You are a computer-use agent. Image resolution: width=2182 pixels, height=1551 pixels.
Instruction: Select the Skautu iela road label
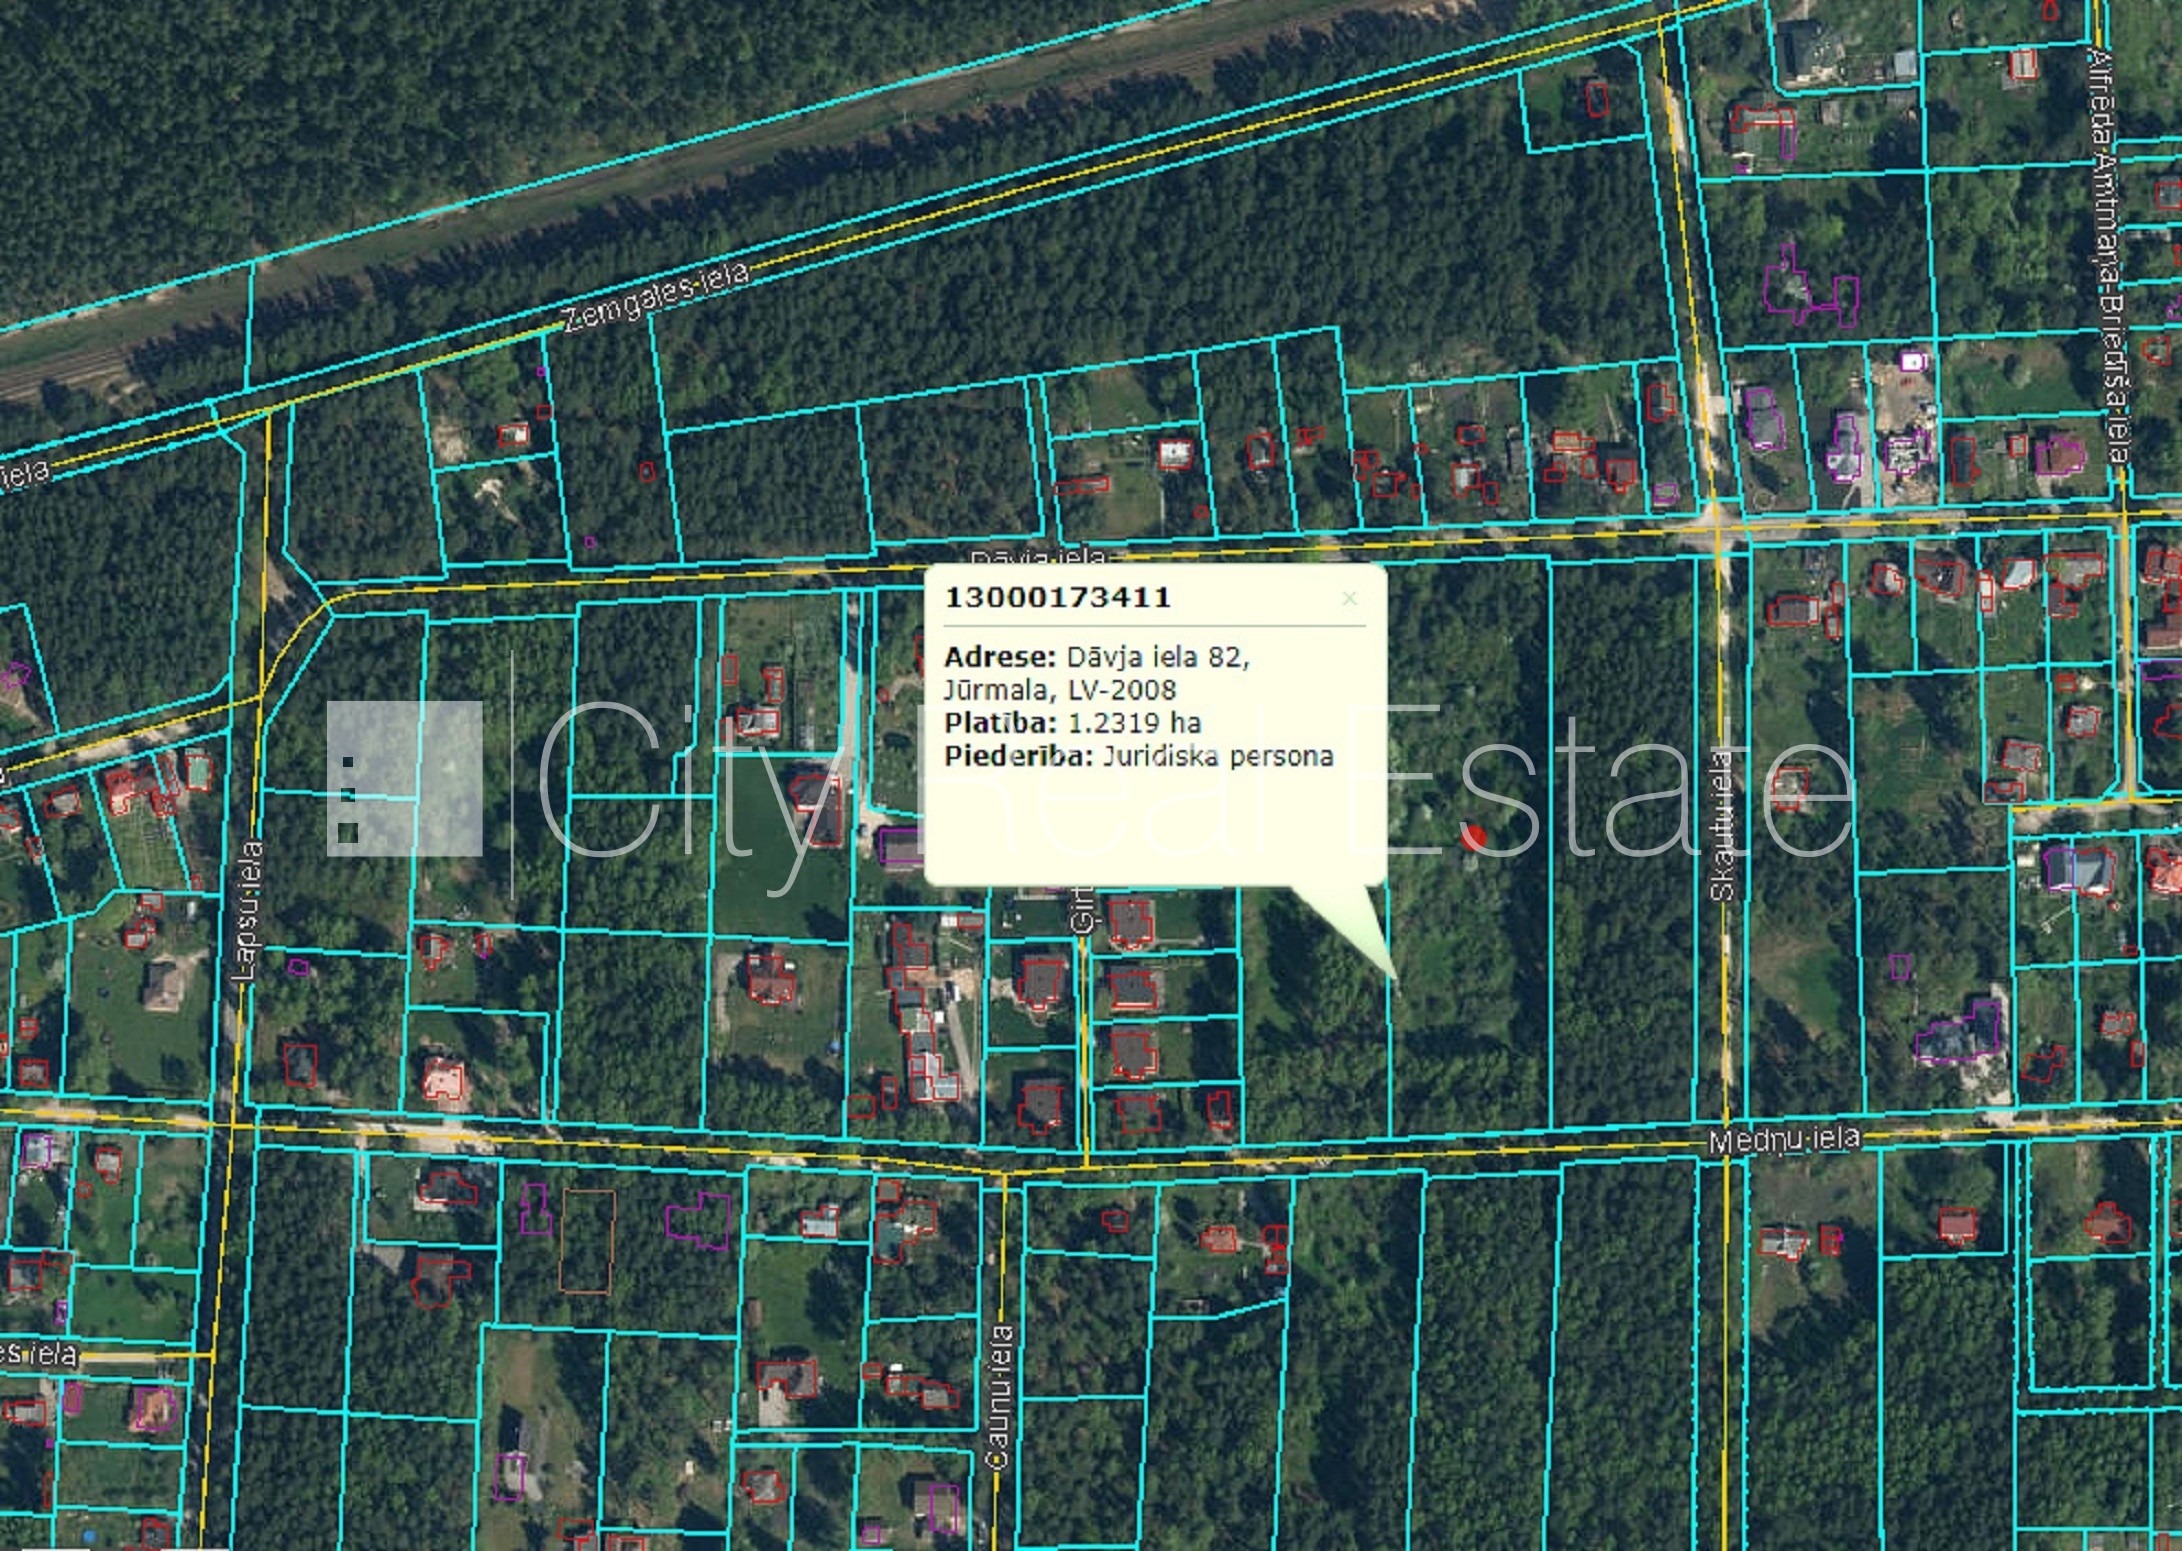(x=1722, y=825)
